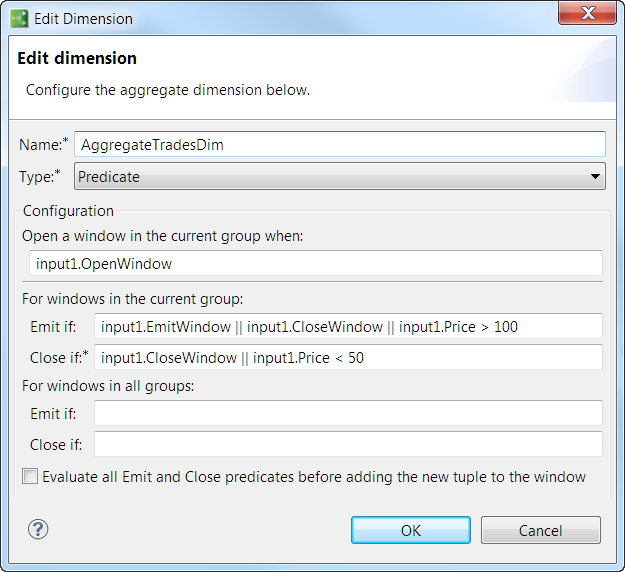Viewport: 625px width, 572px height.
Task: Open the Type dropdown showing Predicate
Action: click(x=340, y=177)
